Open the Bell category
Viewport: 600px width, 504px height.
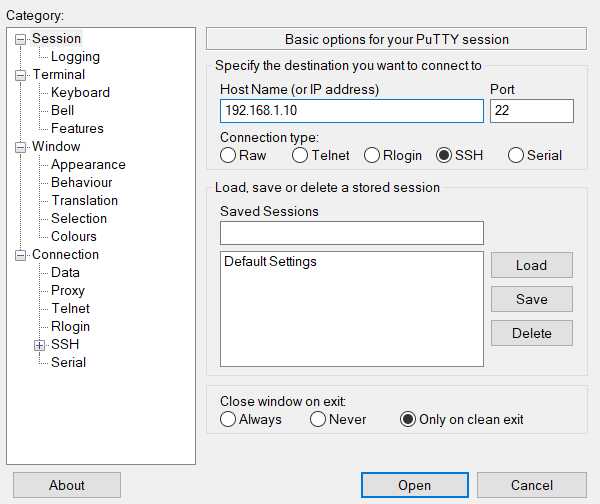point(62,111)
